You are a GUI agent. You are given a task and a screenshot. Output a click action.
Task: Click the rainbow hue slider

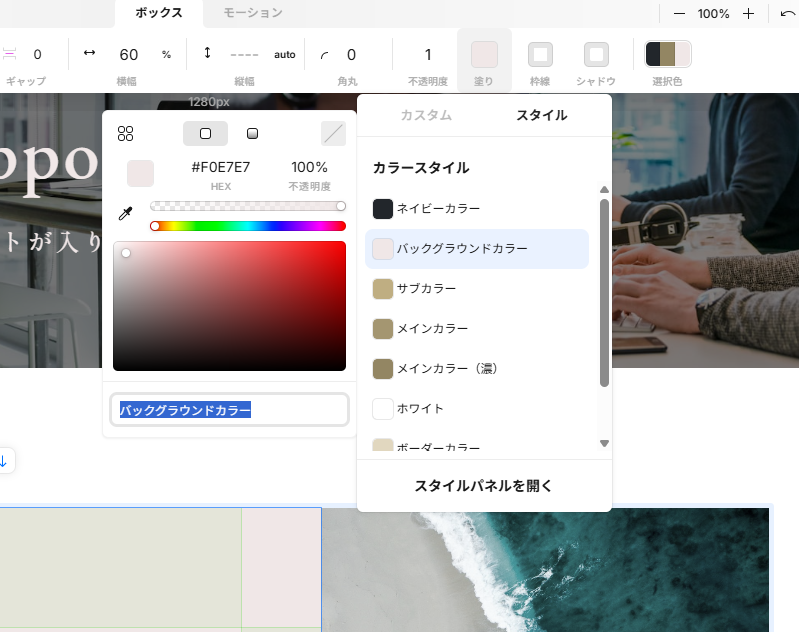click(247, 226)
